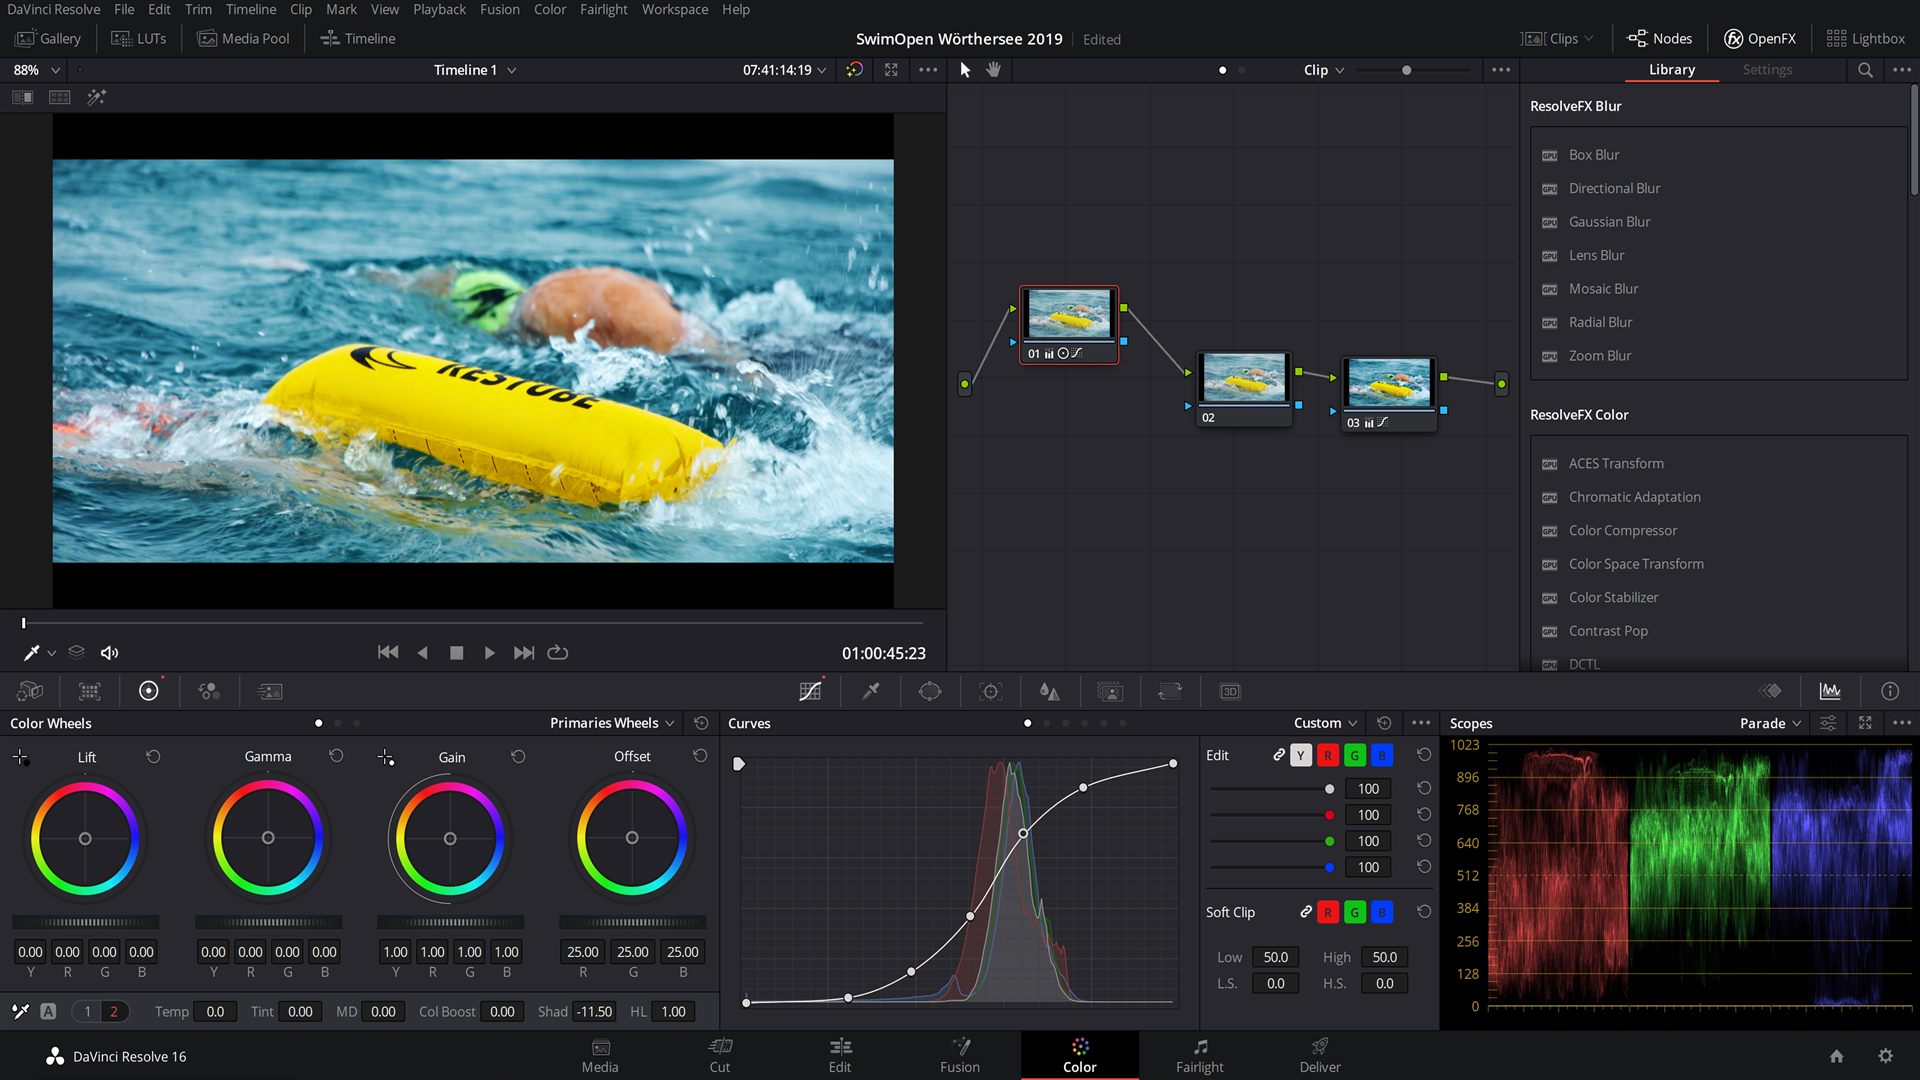Screen dimensions: 1920x1080
Task: Open the Custom curves preset dropdown
Action: click(x=1322, y=722)
